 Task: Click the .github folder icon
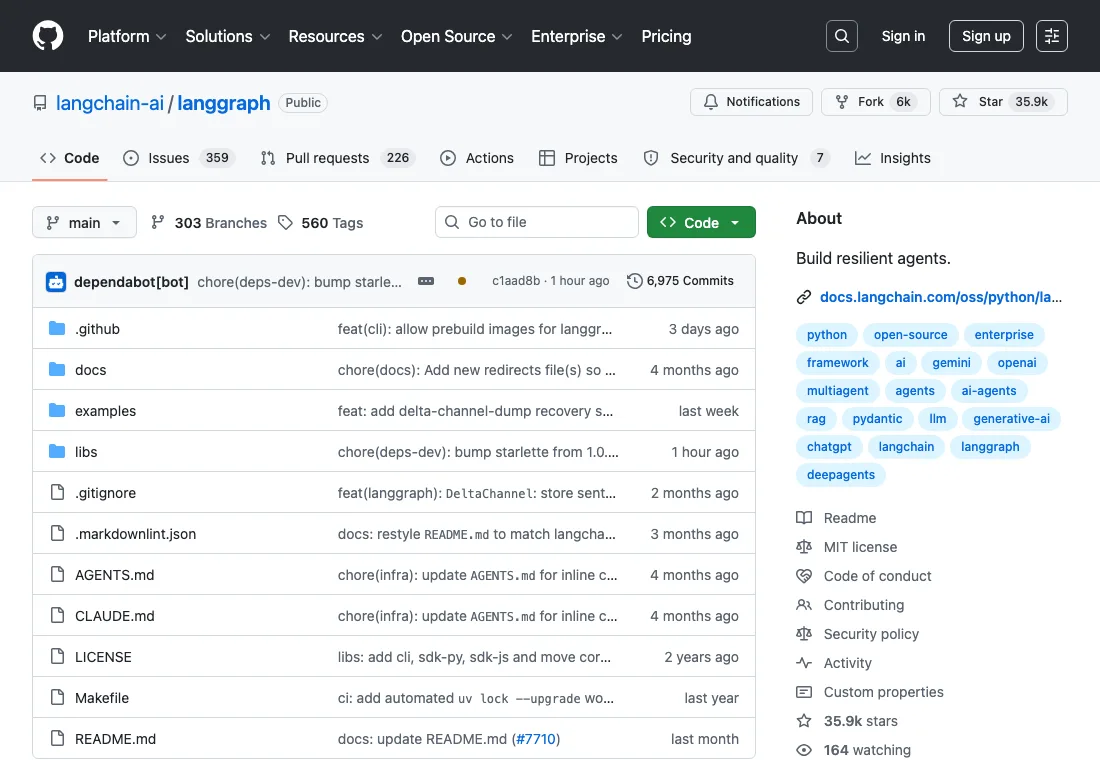[x=57, y=328]
